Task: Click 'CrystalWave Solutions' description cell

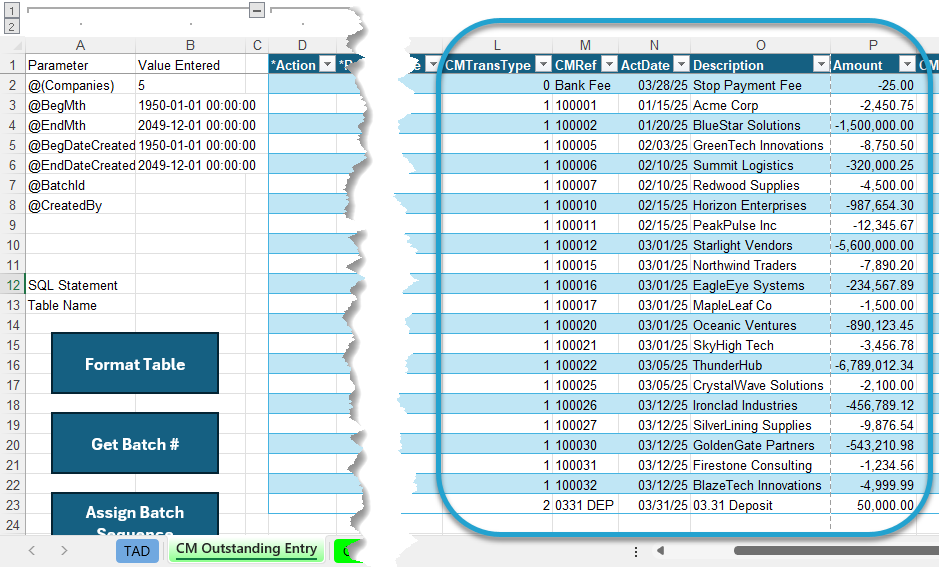Action: click(761, 385)
